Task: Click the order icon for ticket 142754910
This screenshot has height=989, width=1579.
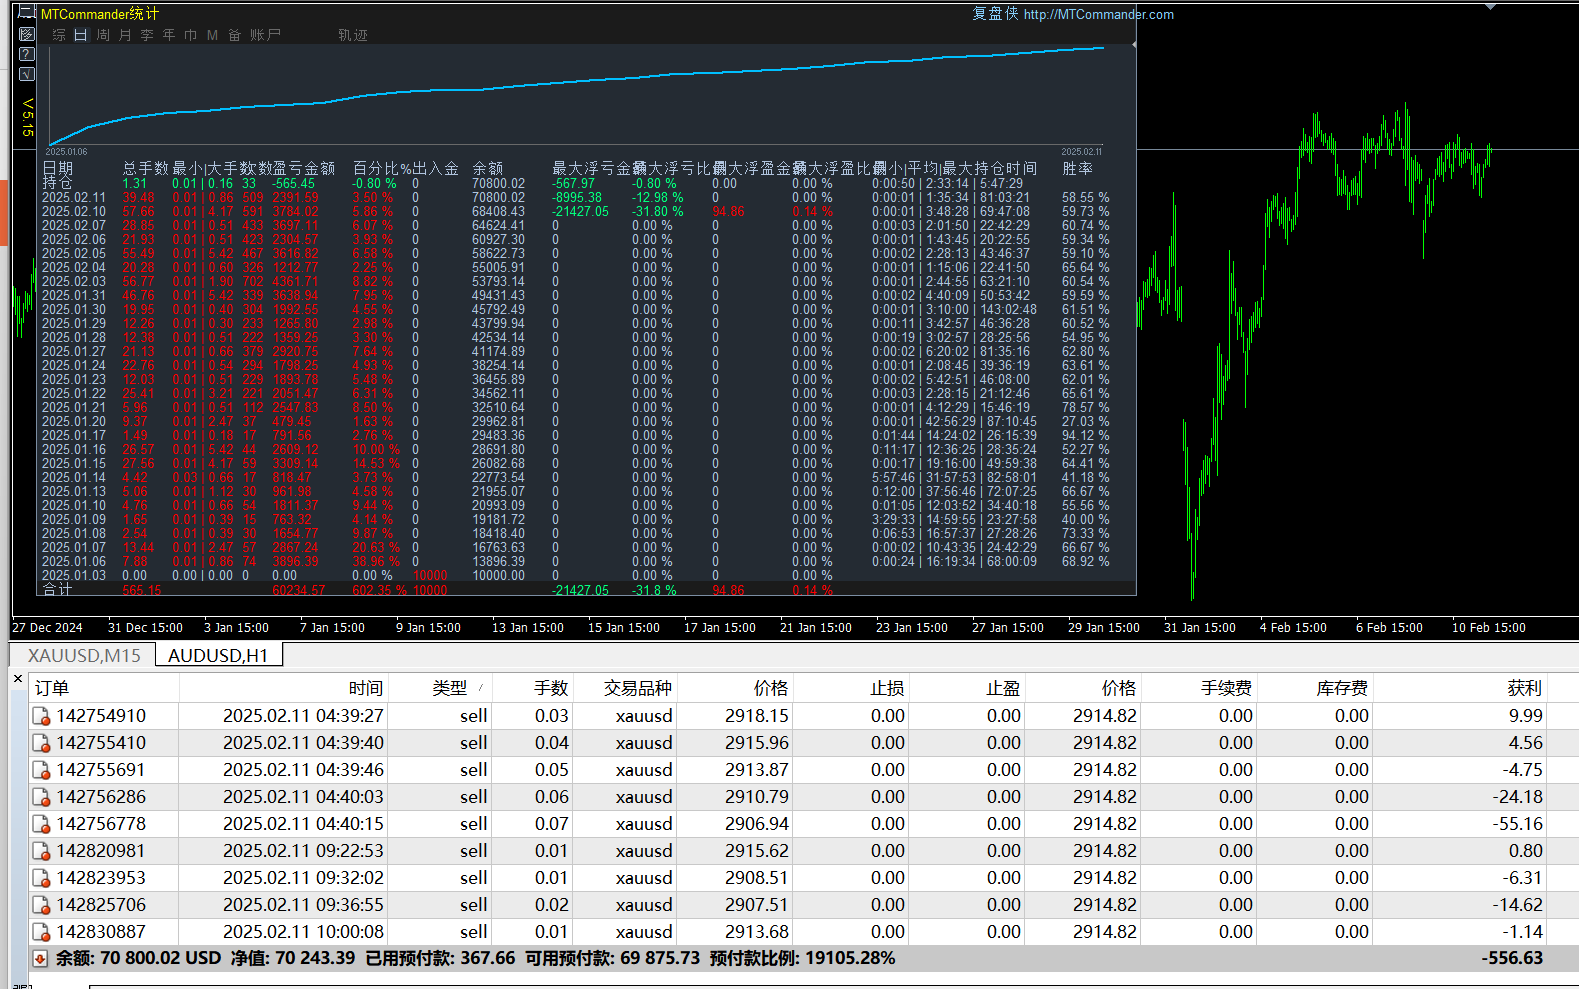Action: tap(42, 716)
